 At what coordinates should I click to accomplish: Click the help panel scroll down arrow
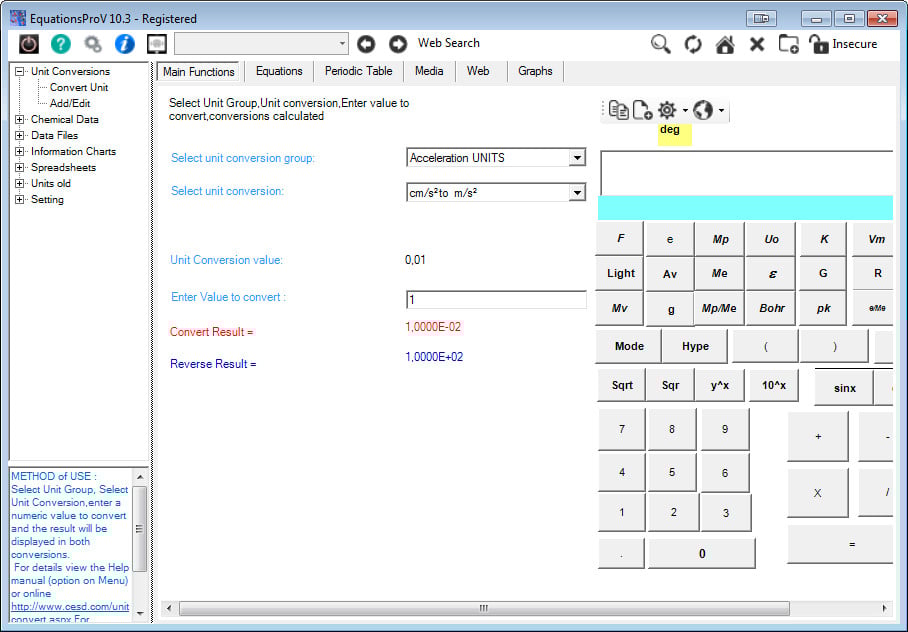coord(140,613)
